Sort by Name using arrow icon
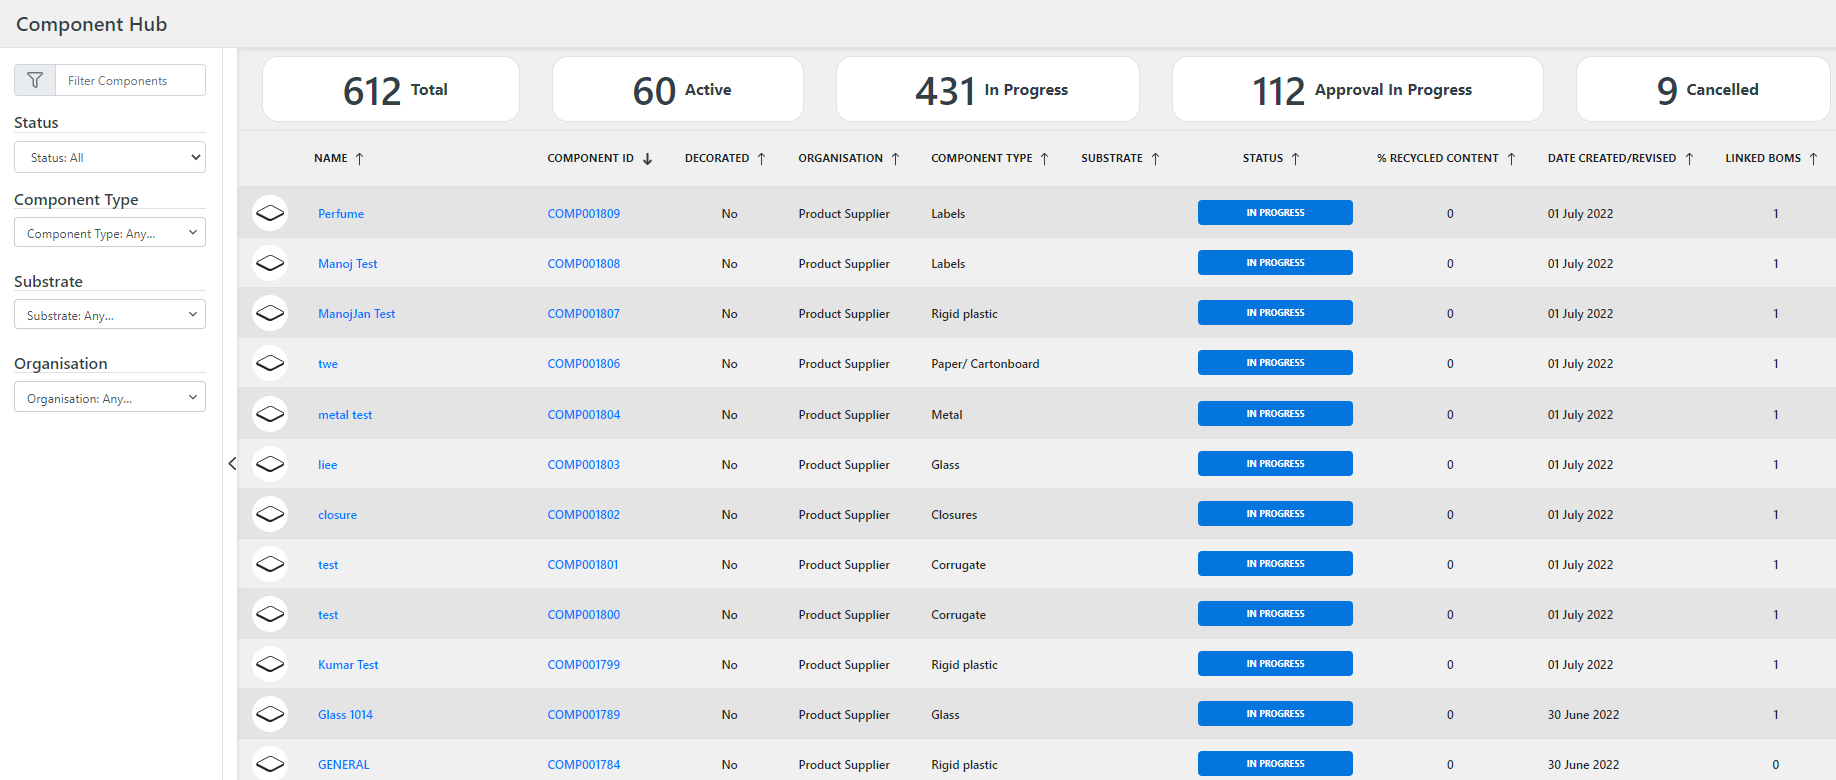The image size is (1836, 780). point(359,159)
